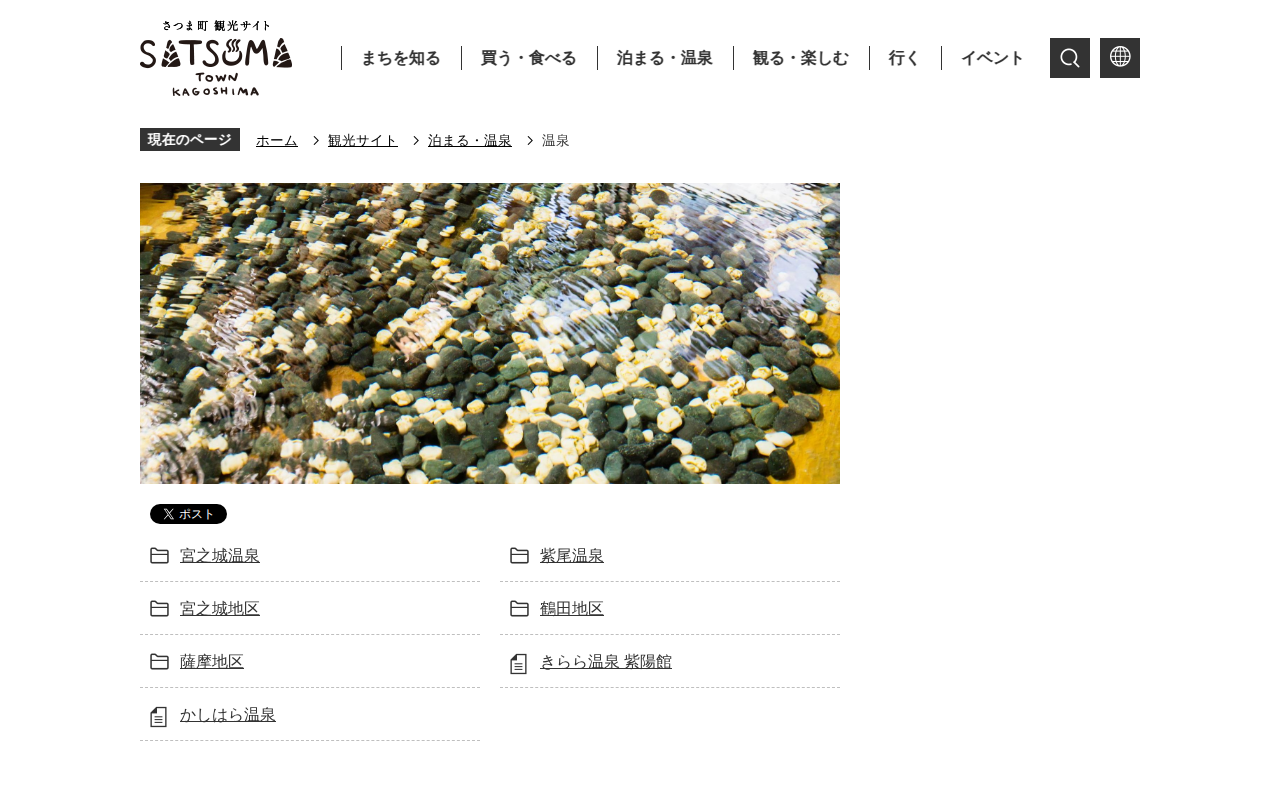Open the まちを知る menu
Image resolution: width=1280 pixels, height=800 pixels.
[x=401, y=58]
